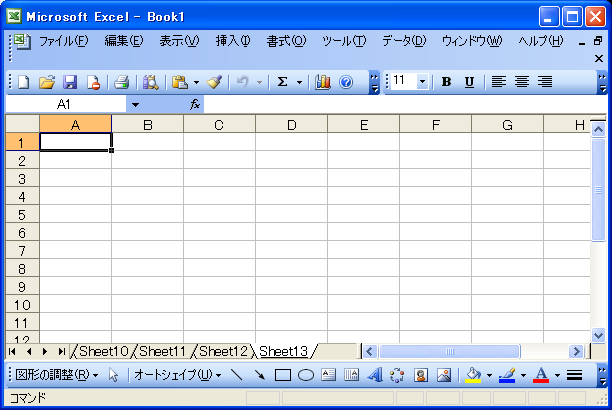The image size is (612, 410).
Task: Center align text icon
Action: (x=522, y=82)
